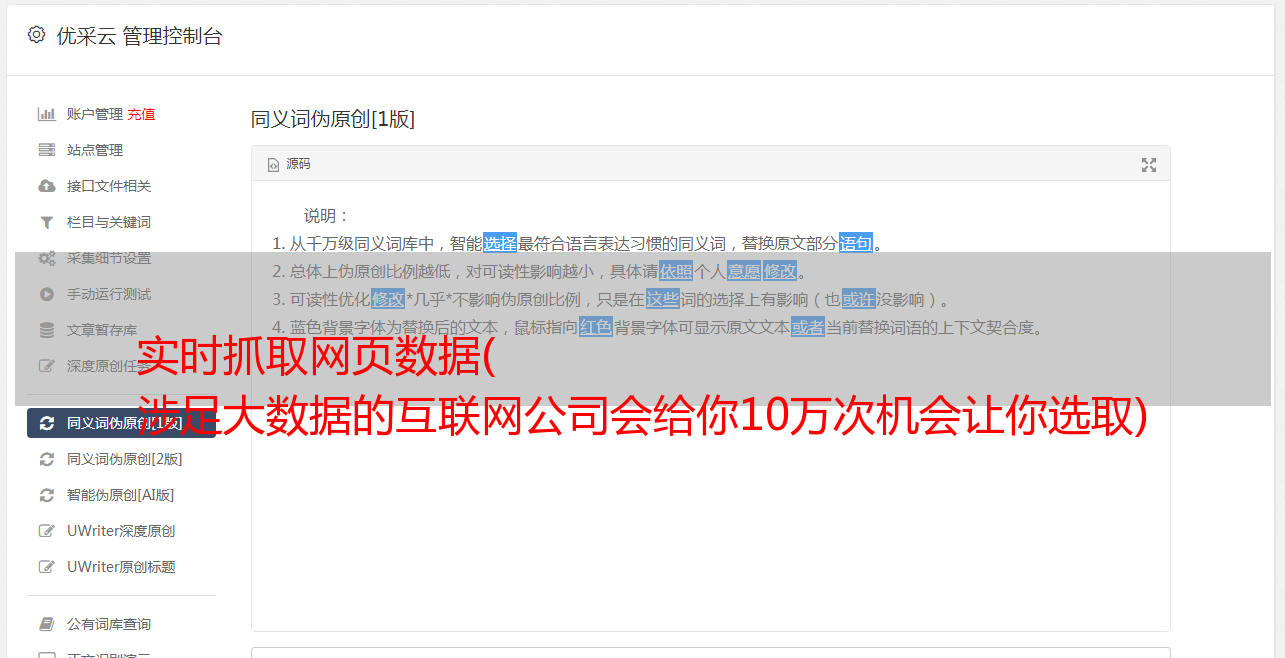Click highlighted word 语句 in line one
This screenshot has height=658, width=1285.
(x=856, y=243)
